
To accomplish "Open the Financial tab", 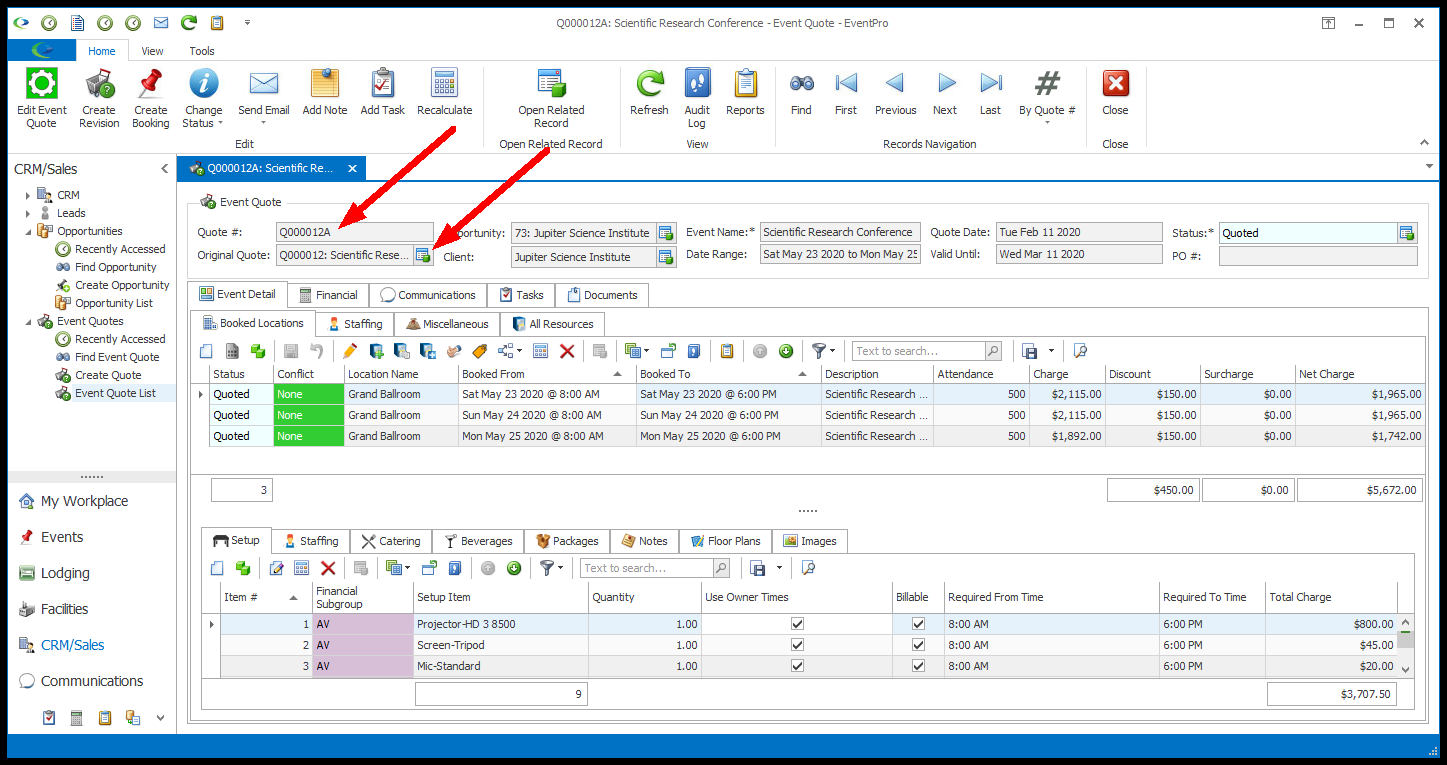I will click(328, 295).
